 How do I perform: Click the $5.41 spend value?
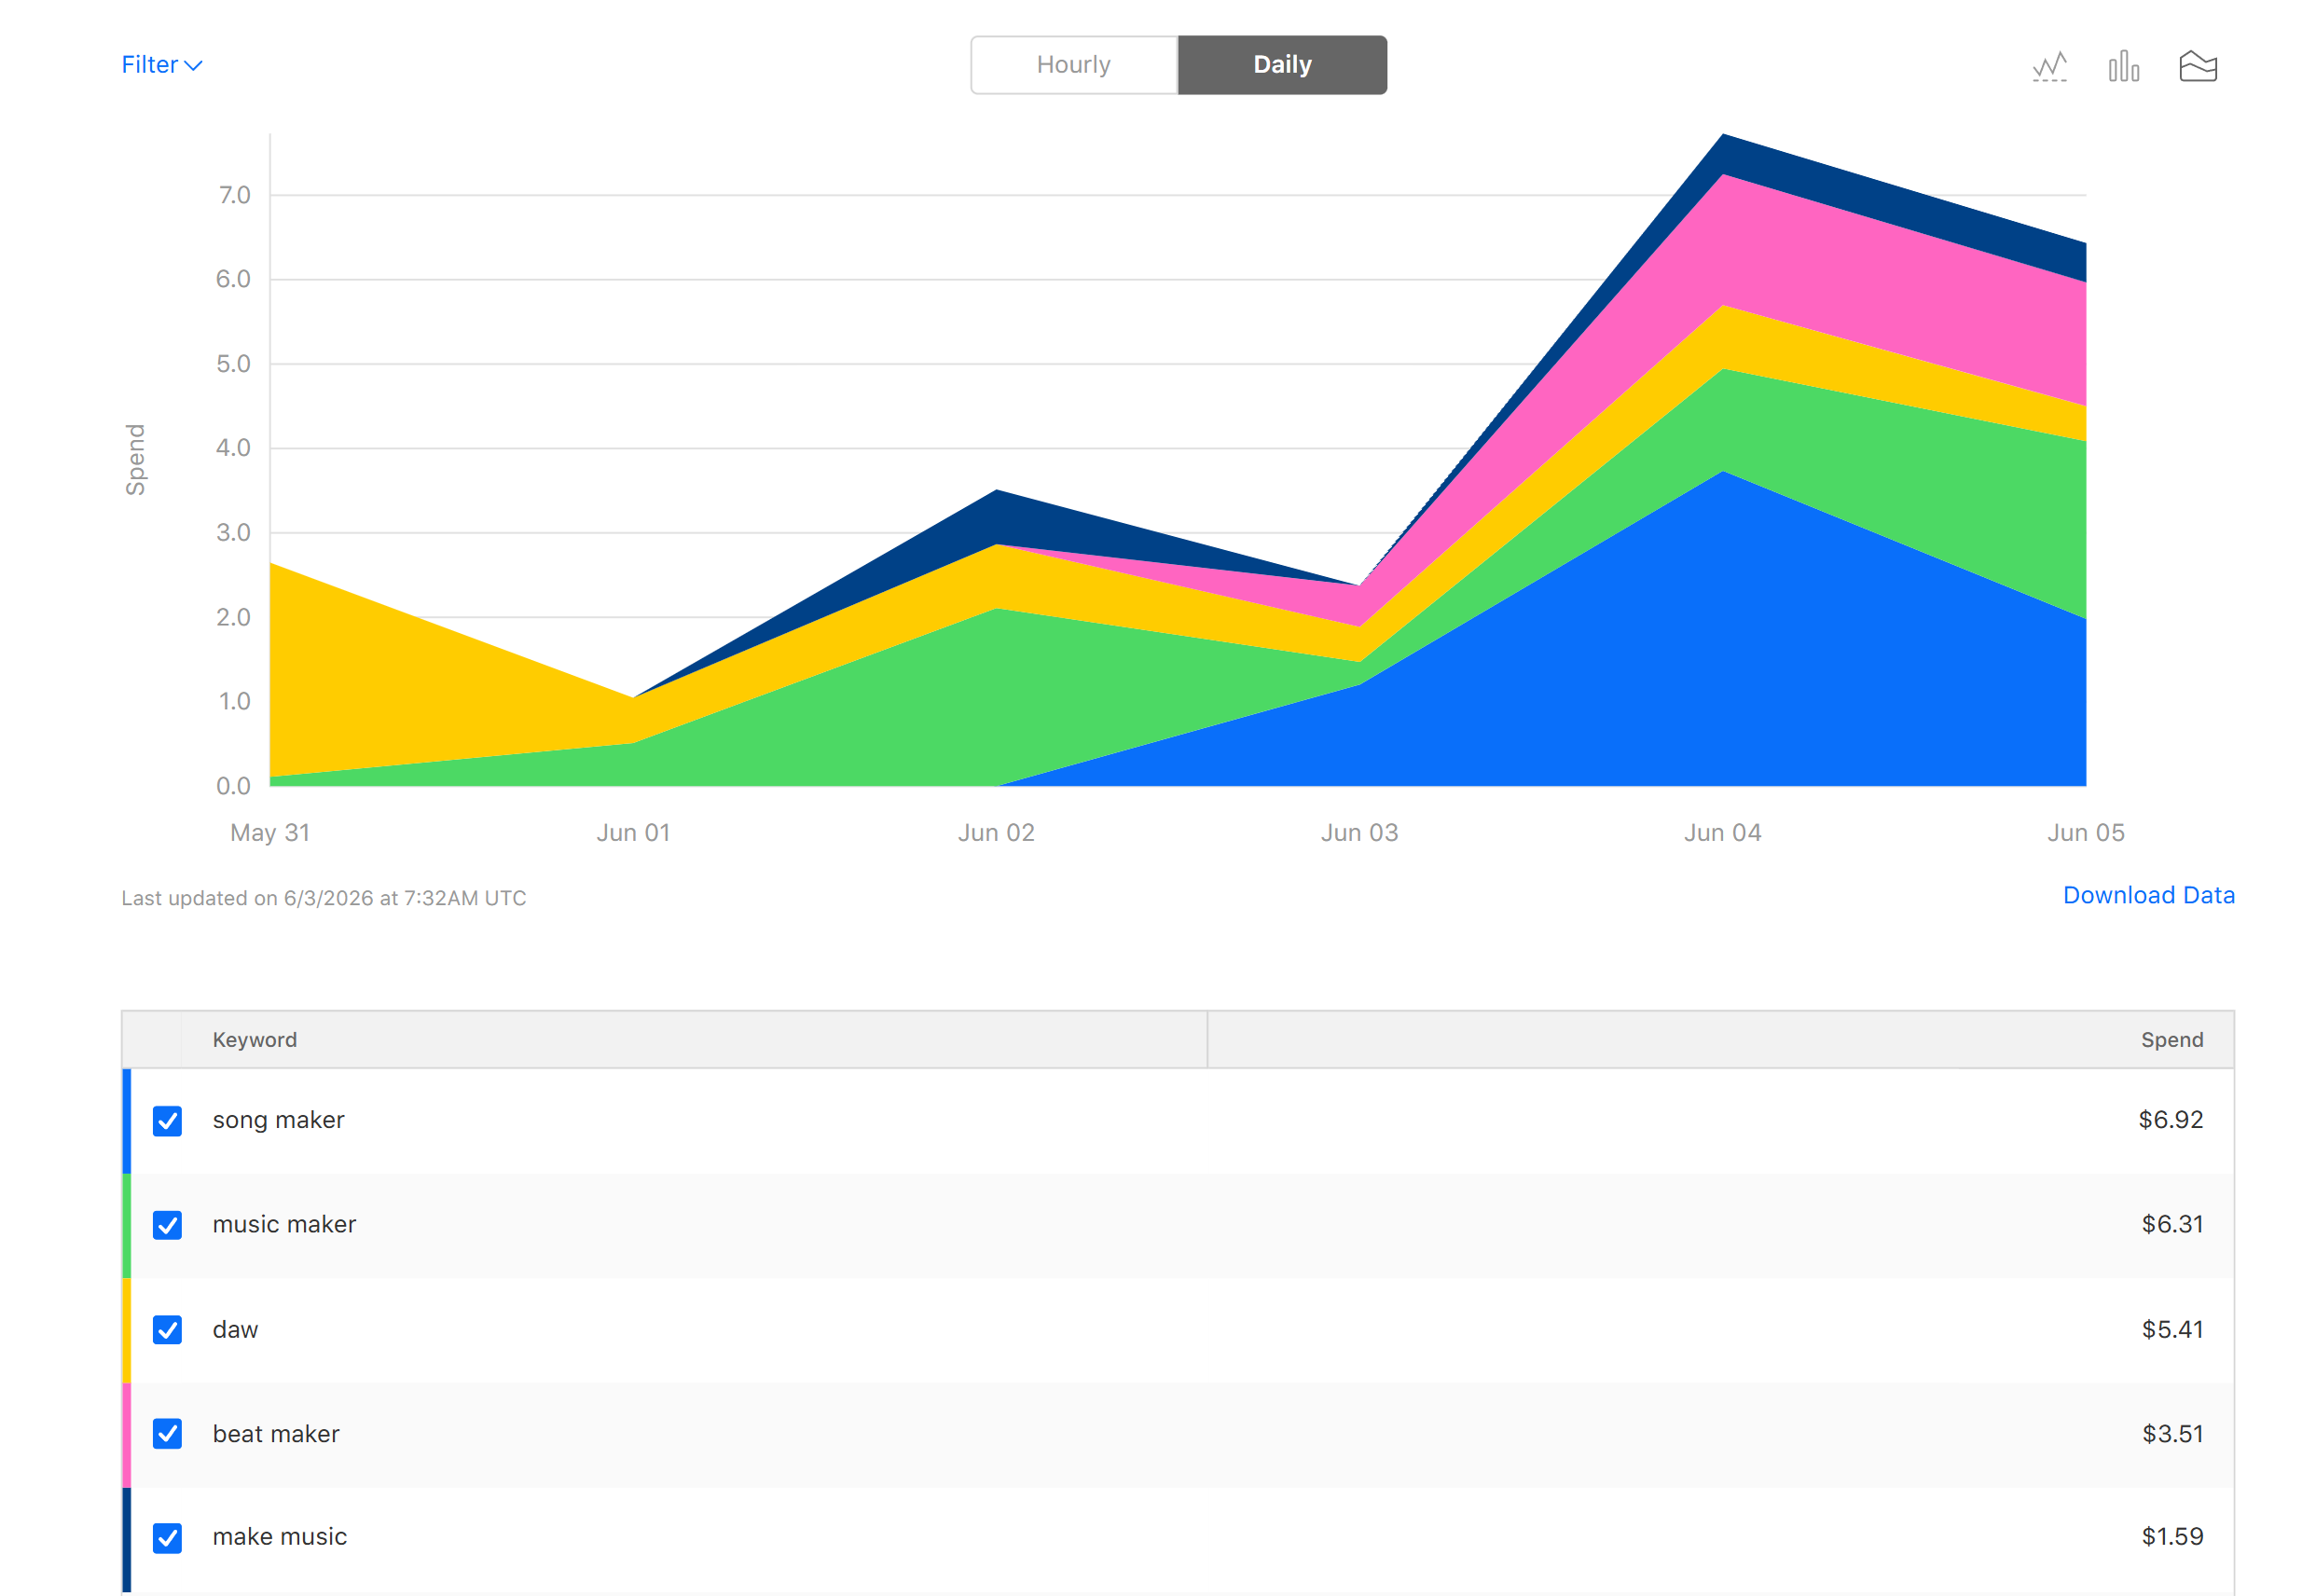click(x=2172, y=1329)
